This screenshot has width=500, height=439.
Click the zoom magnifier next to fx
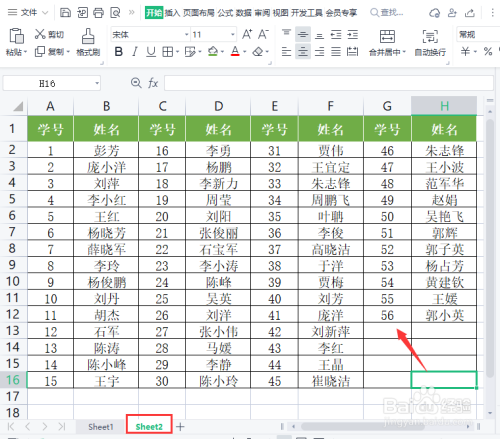[136, 83]
